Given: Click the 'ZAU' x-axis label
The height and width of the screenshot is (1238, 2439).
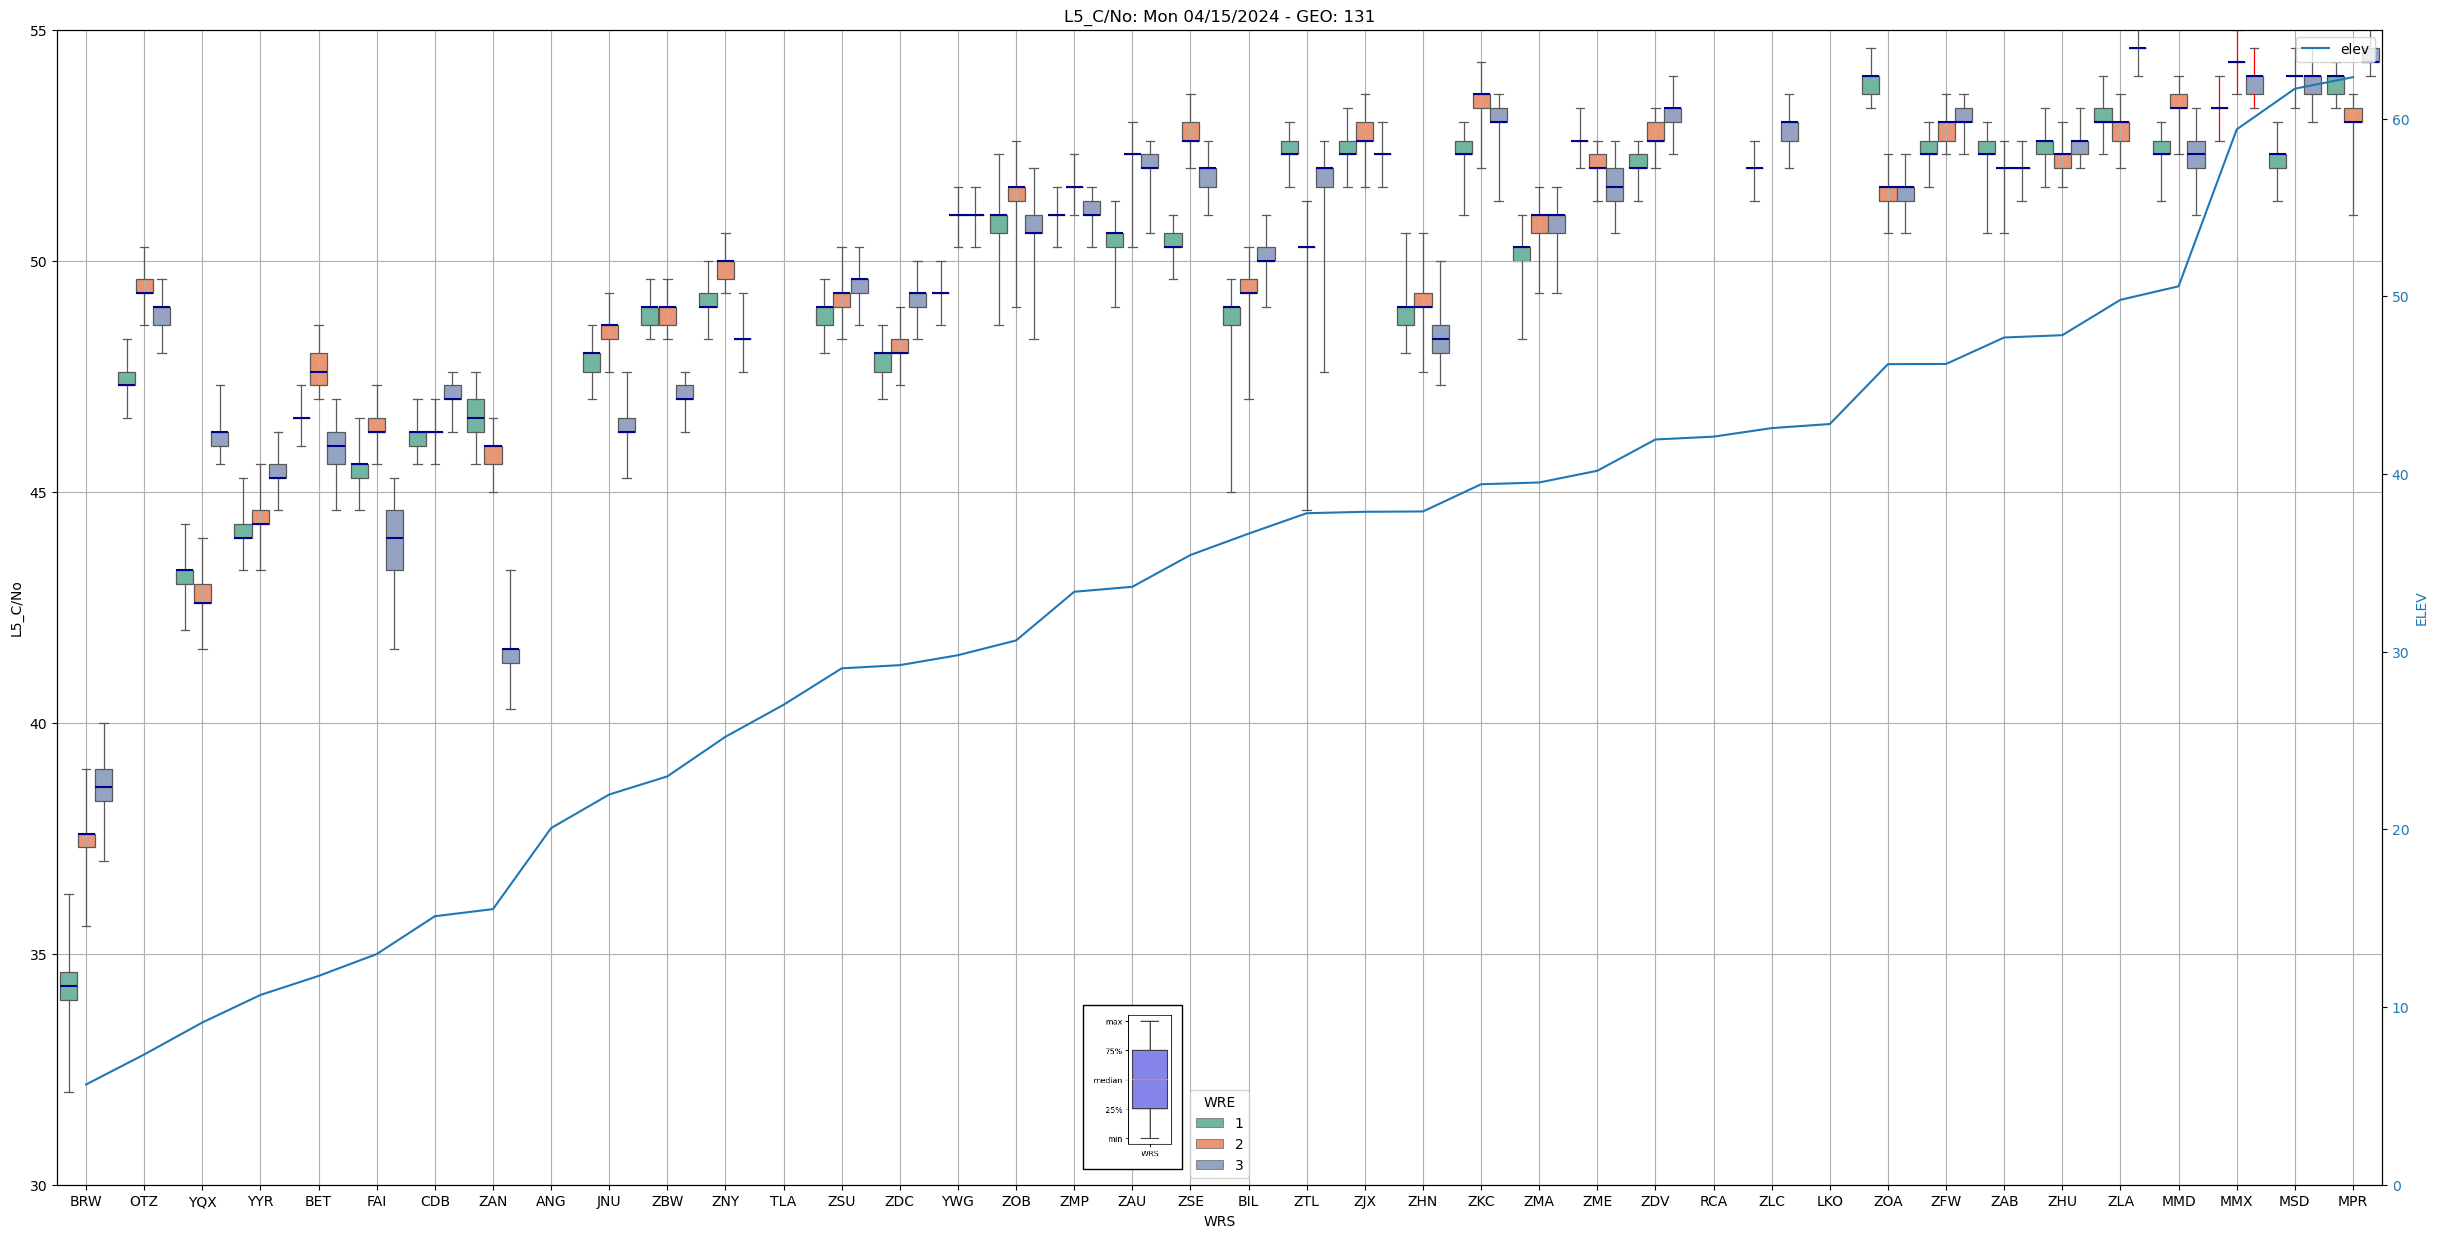Looking at the screenshot, I should pos(1132,1202).
